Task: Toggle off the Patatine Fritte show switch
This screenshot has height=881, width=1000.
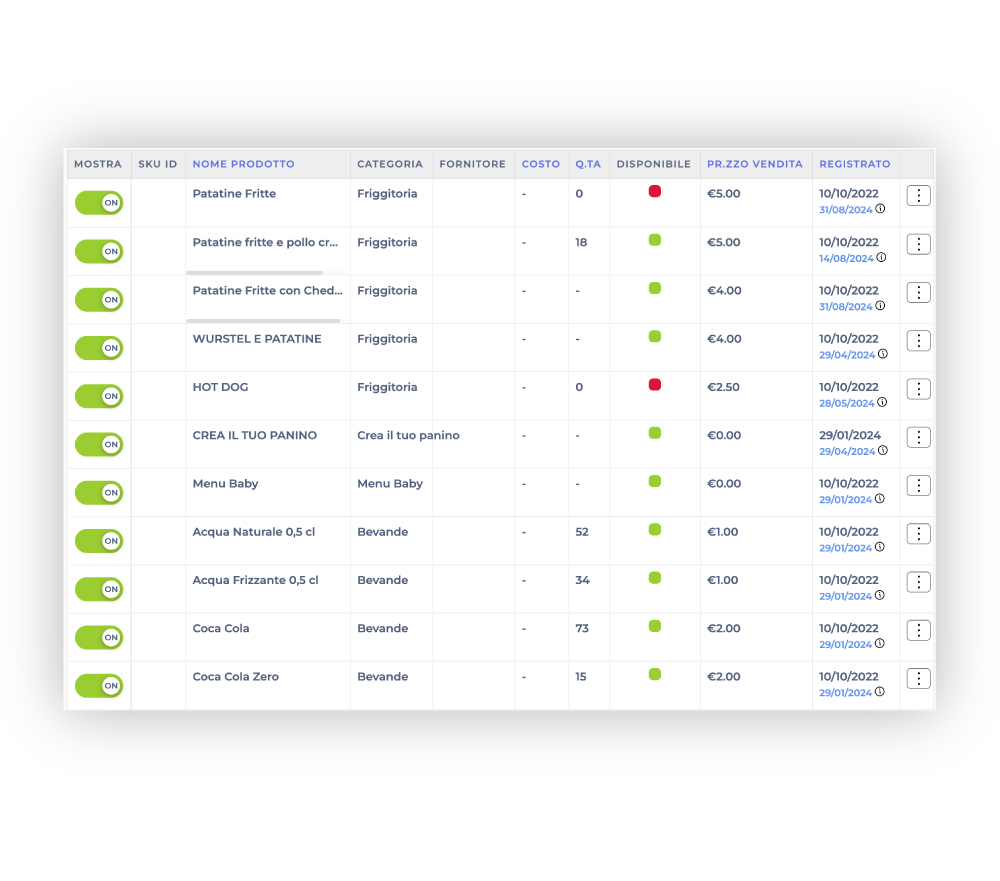Action: tap(99, 203)
